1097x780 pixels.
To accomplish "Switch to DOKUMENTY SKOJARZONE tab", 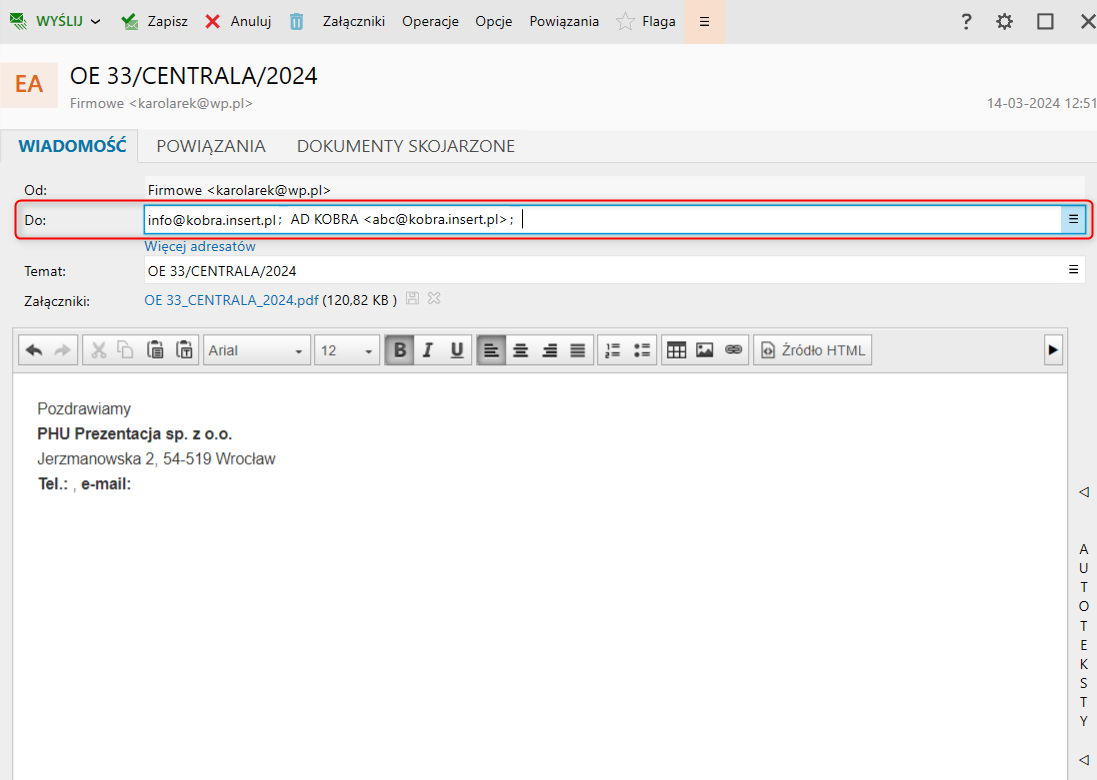I will click(406, 146).
